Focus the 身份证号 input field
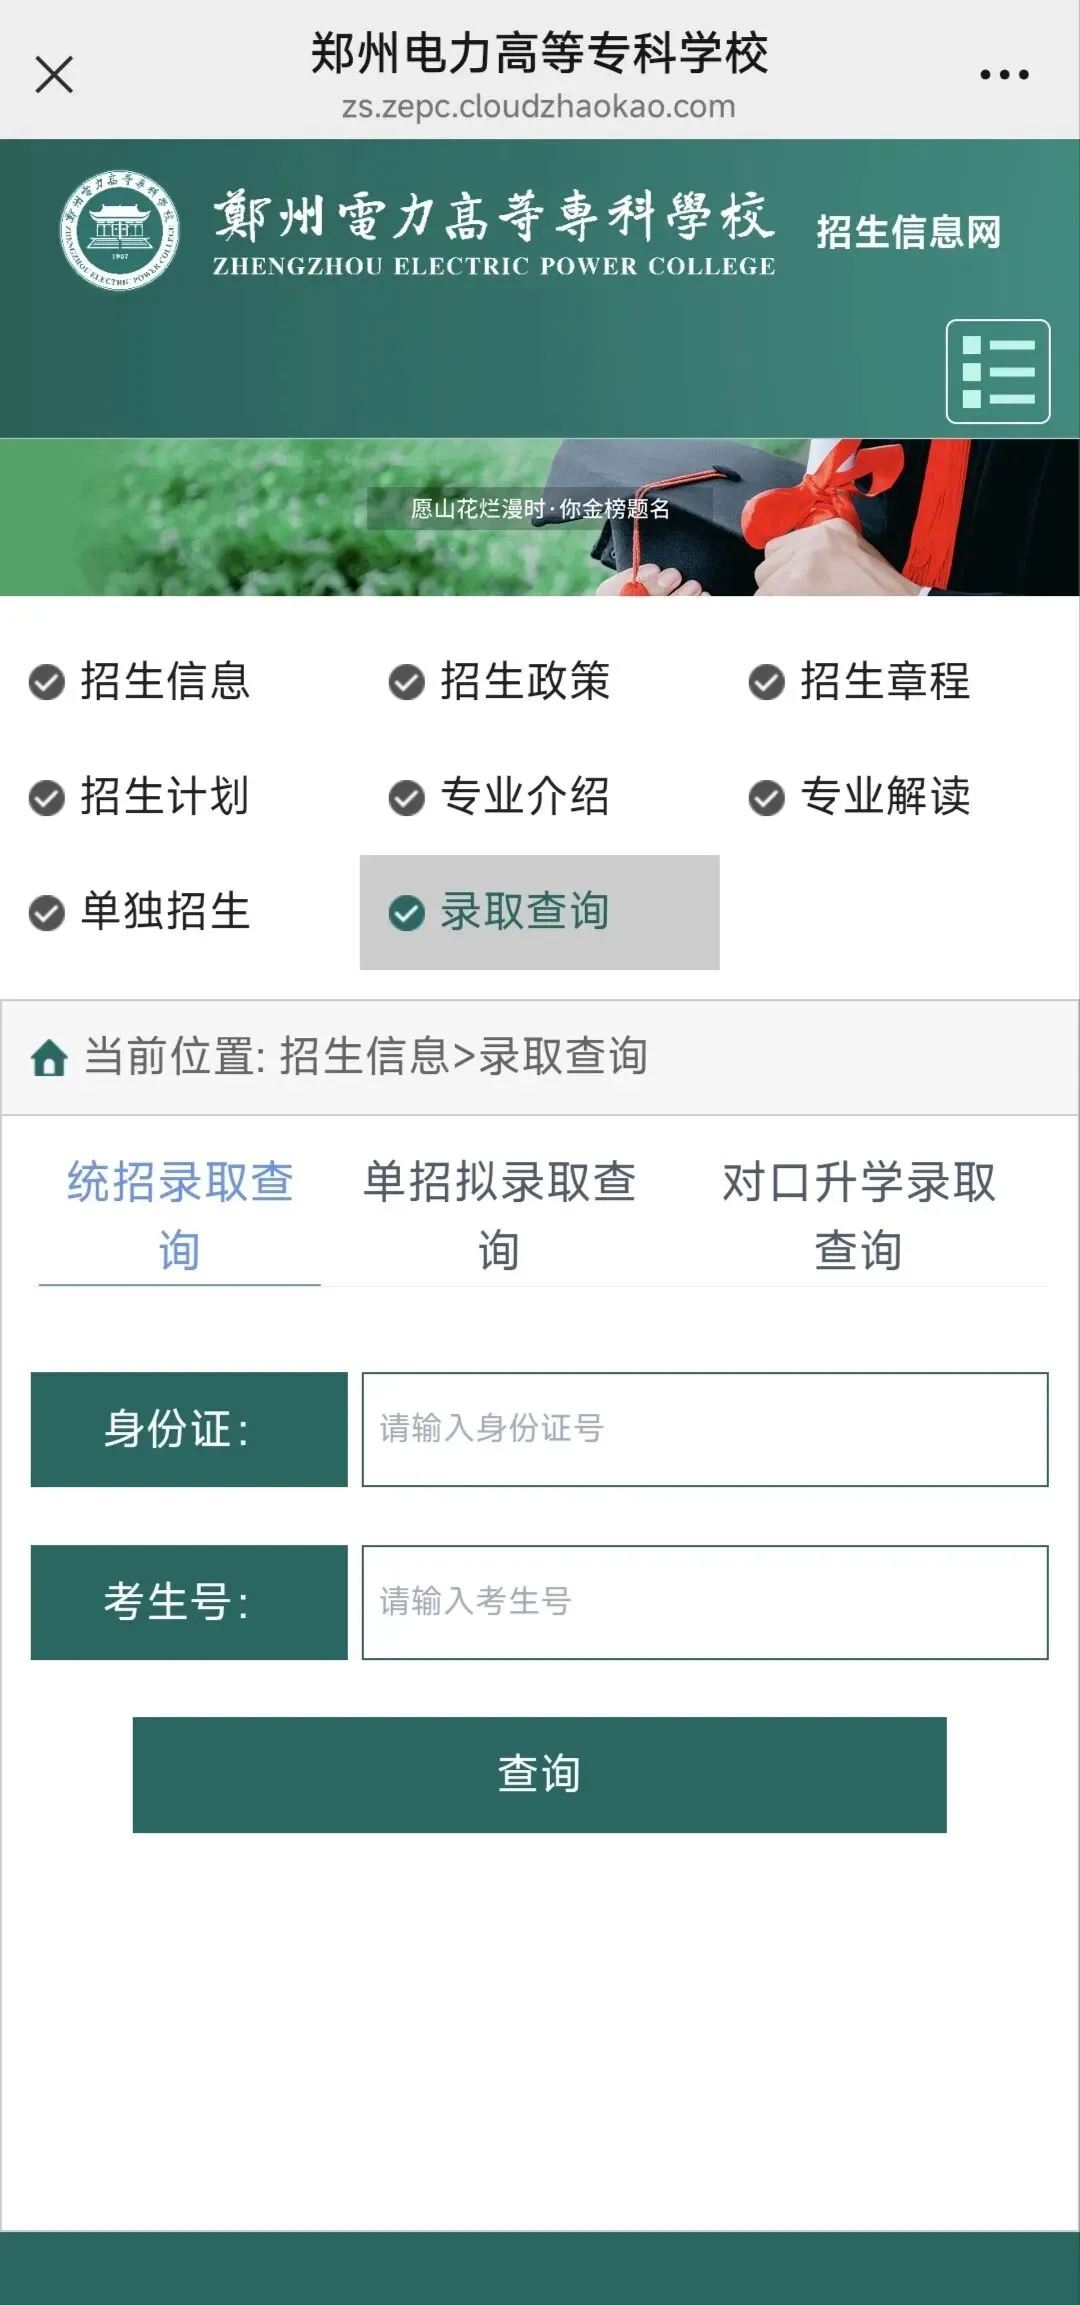The image size is (1080, 2305). [x=705, y=1430]
